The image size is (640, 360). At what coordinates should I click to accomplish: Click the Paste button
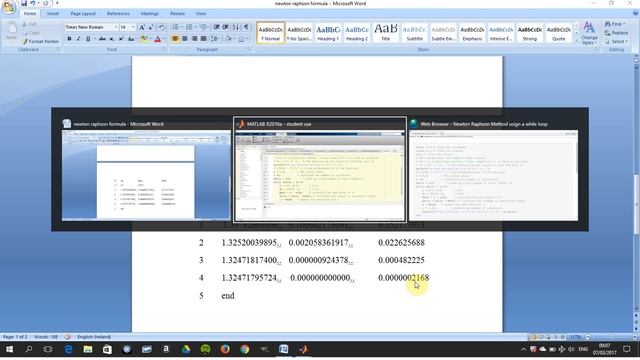pos(11,32)
